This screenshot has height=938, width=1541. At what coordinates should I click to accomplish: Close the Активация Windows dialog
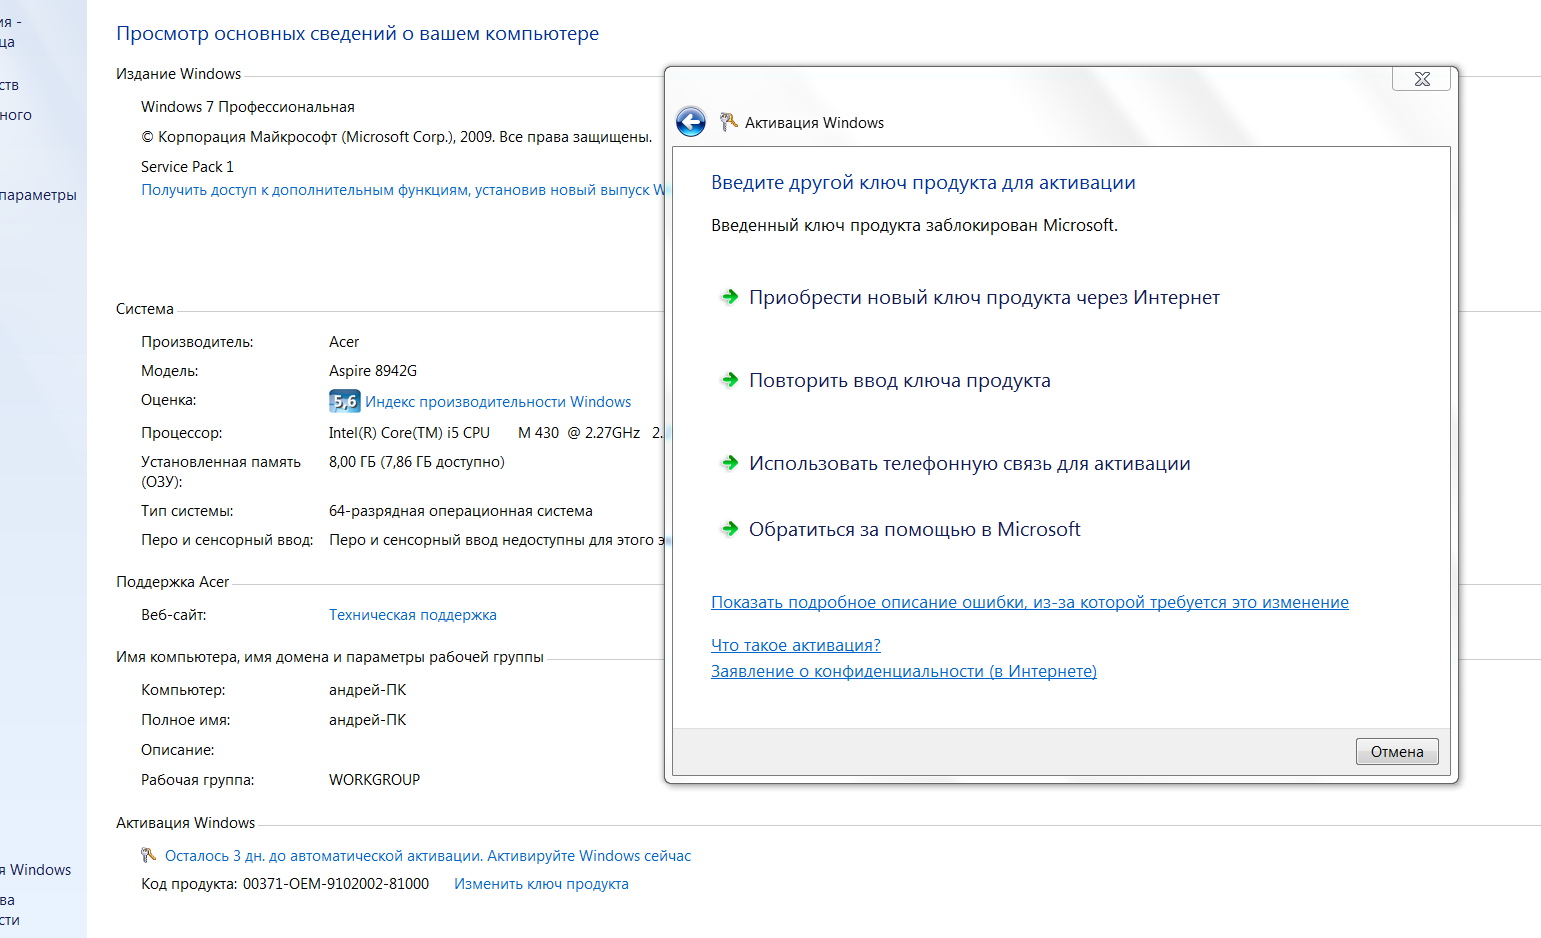coord(1421,79)
